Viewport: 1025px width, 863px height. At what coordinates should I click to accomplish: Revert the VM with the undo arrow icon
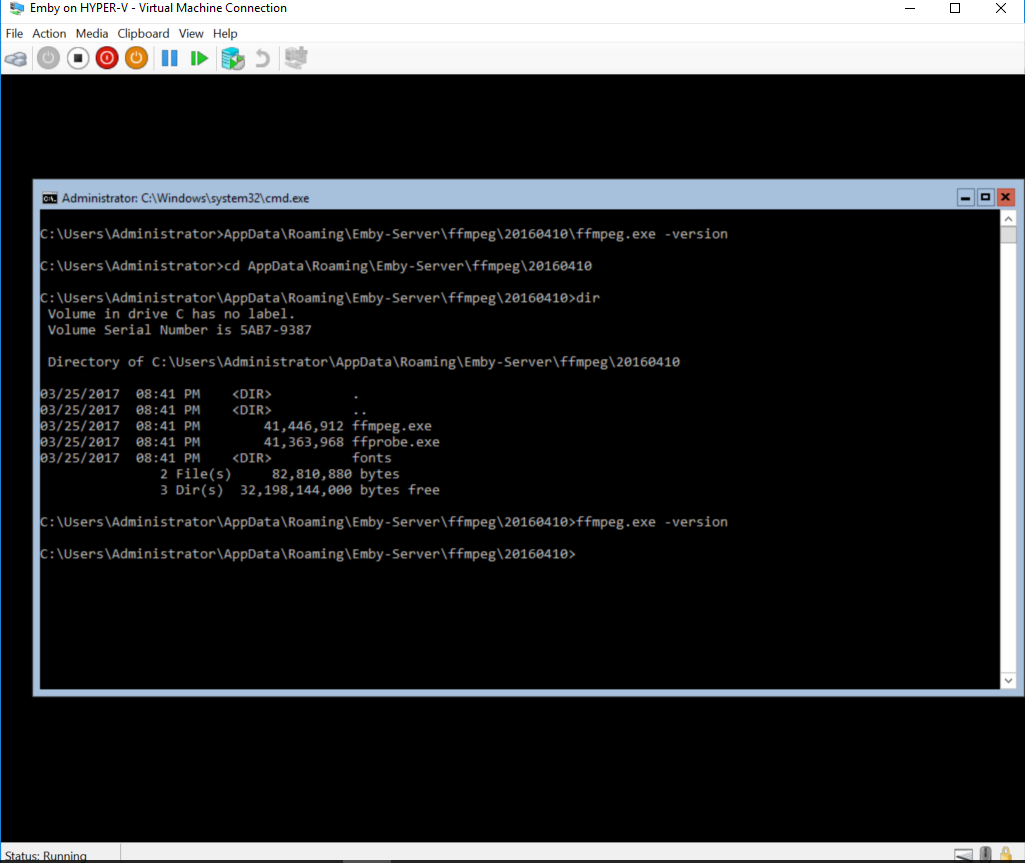point(262,58)
